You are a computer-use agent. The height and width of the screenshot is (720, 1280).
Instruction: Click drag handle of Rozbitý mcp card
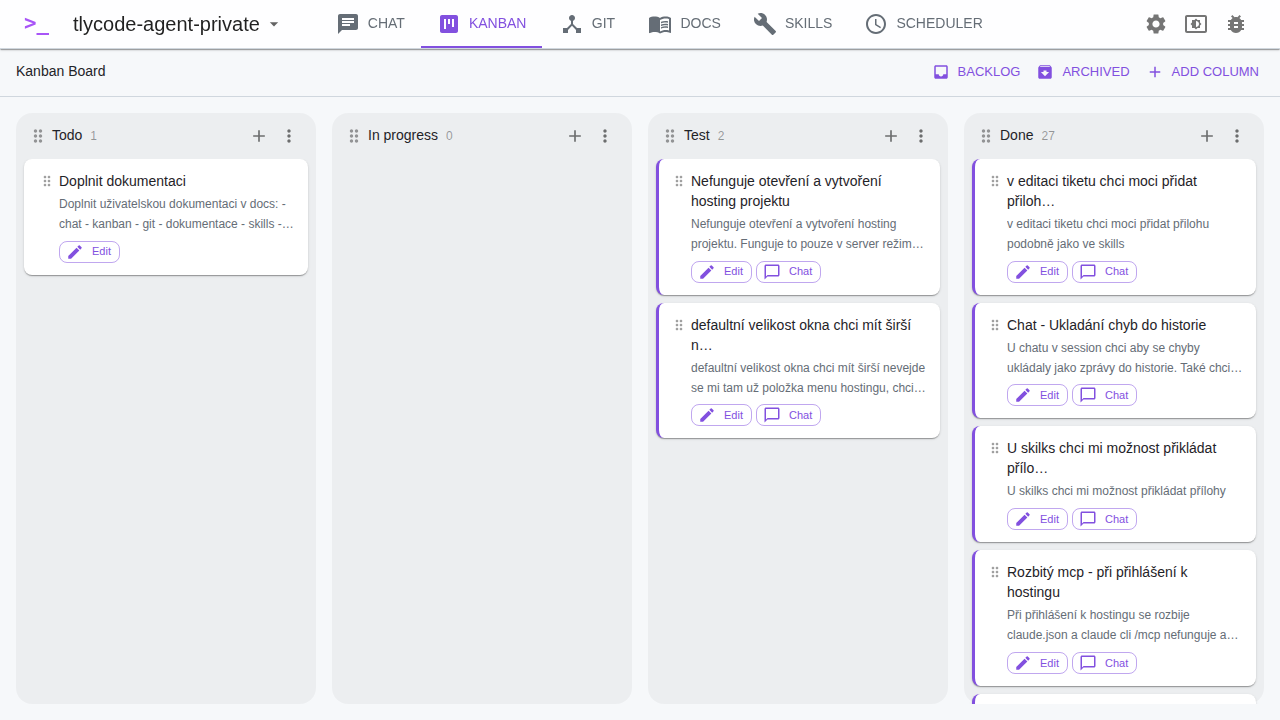[995, 572]
